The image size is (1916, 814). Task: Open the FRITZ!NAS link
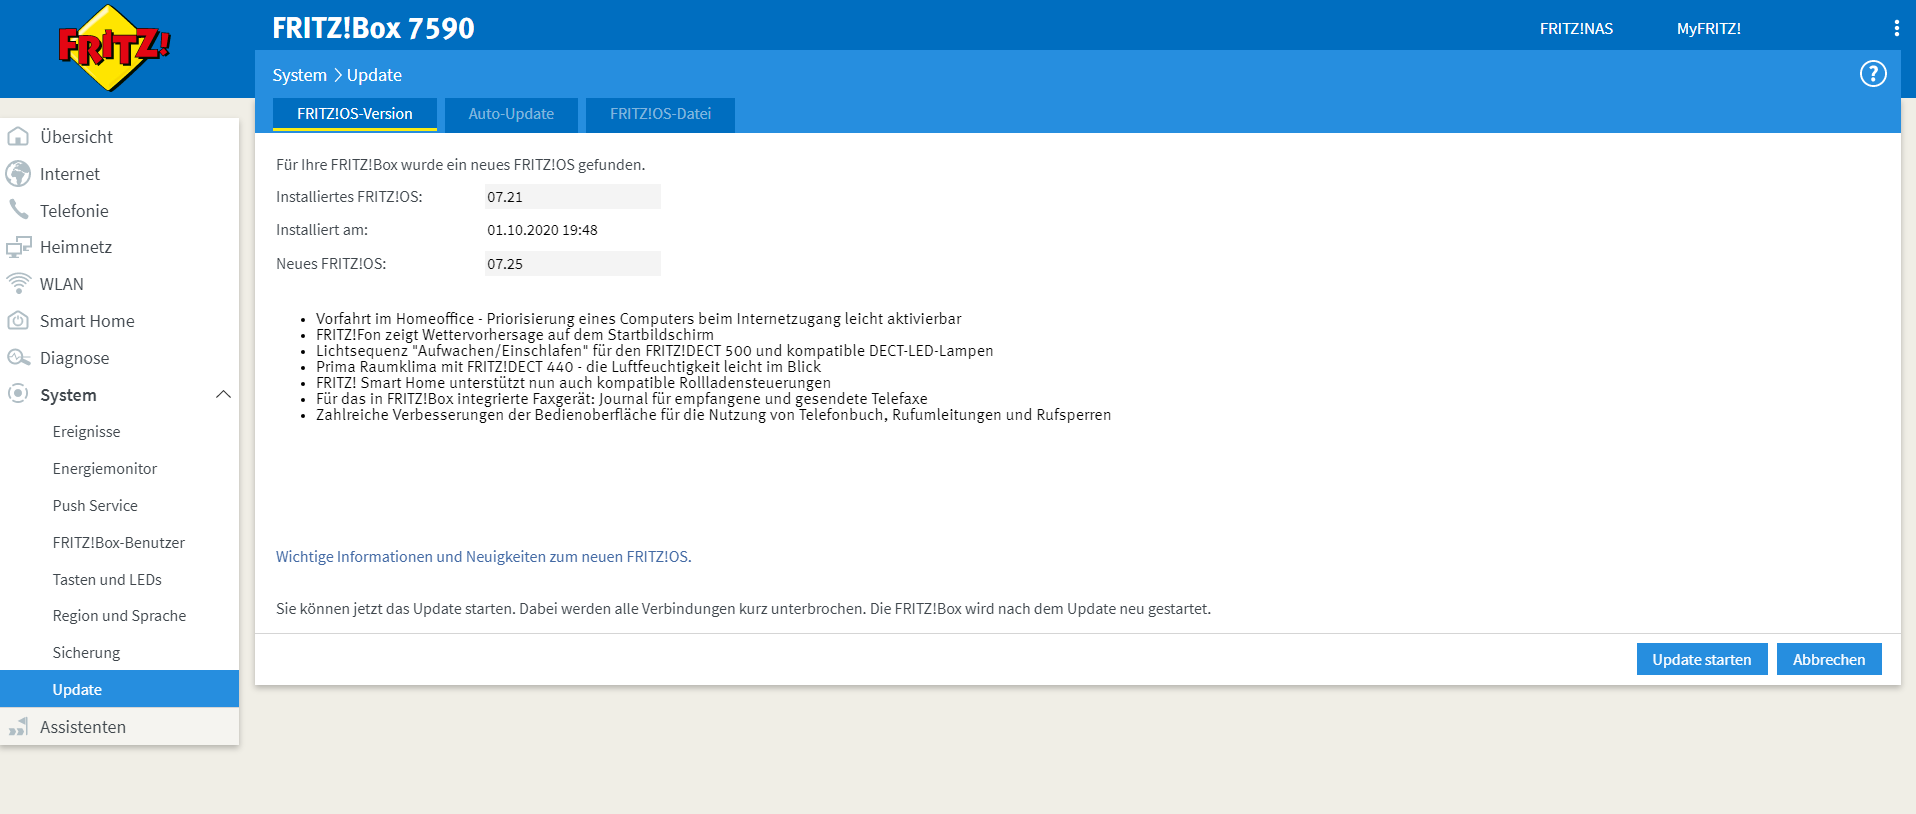coord(1576,29)
